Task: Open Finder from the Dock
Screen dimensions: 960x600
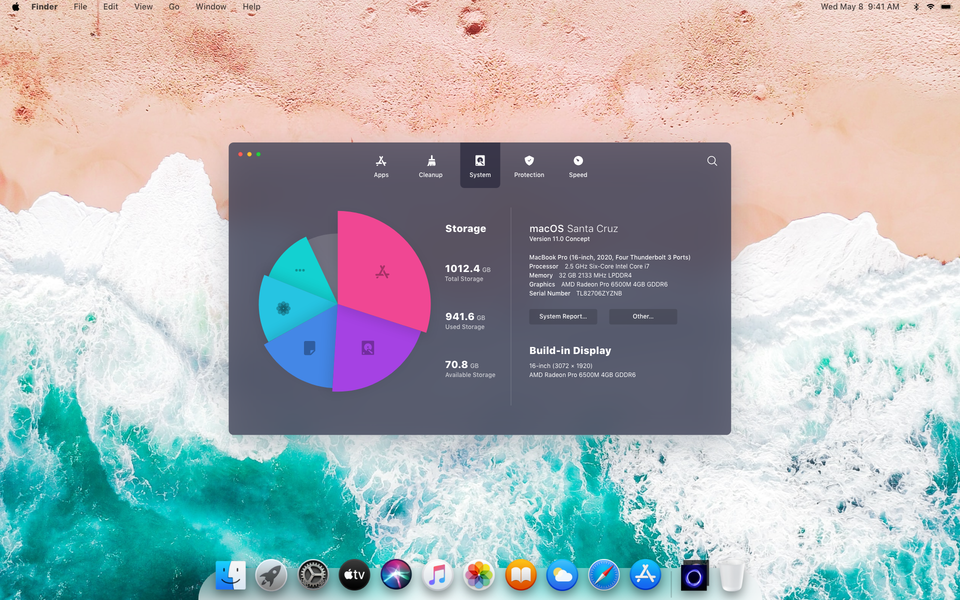Action: point(231,576)
